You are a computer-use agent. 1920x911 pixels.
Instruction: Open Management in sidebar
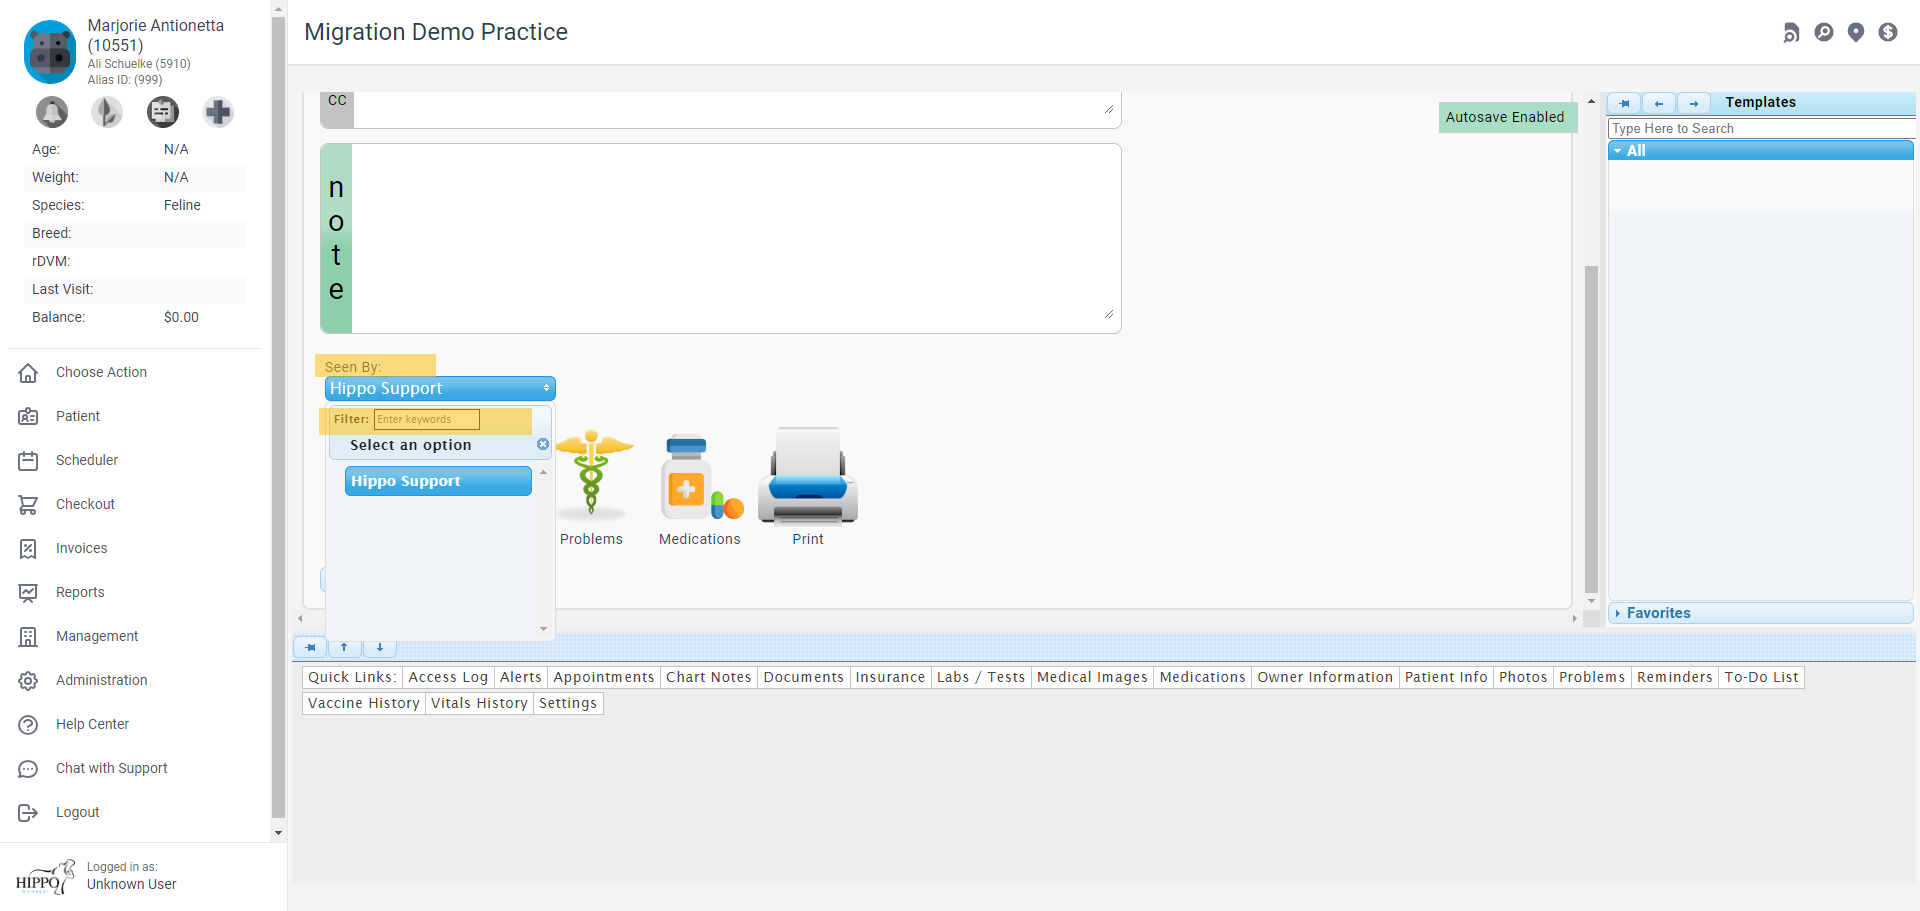point(97,636)
